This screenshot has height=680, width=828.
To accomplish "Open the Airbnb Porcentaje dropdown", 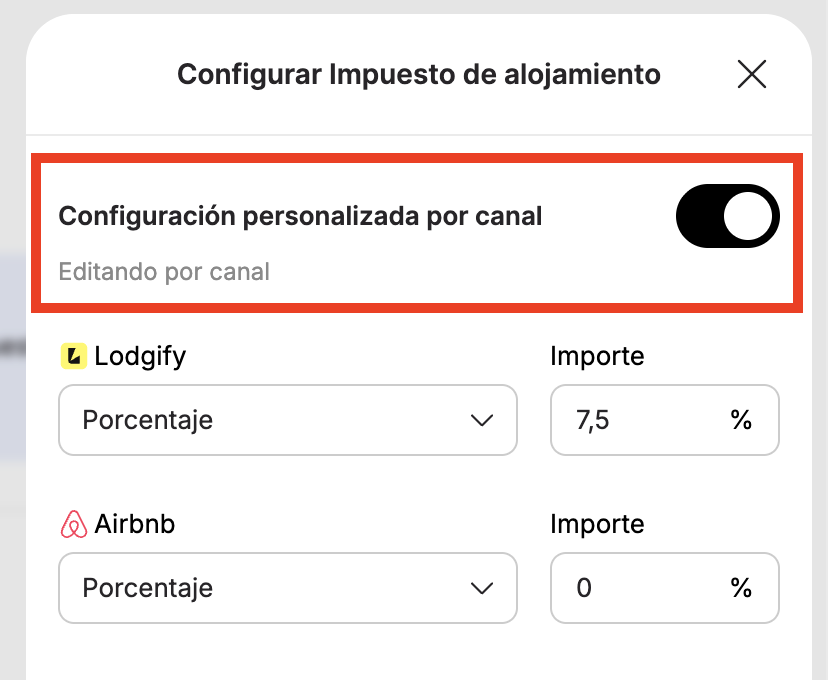I will (288, 588).
